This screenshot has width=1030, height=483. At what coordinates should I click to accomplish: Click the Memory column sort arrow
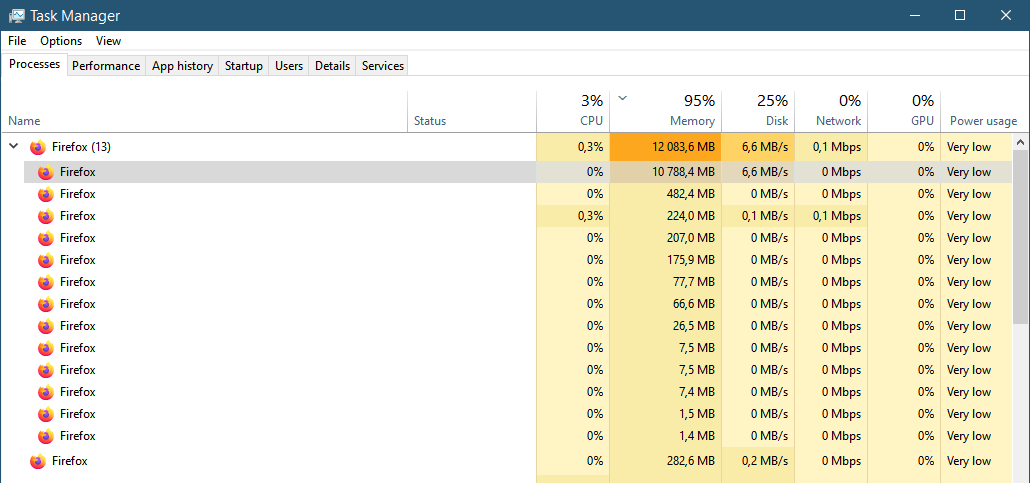tap(623, 99)
